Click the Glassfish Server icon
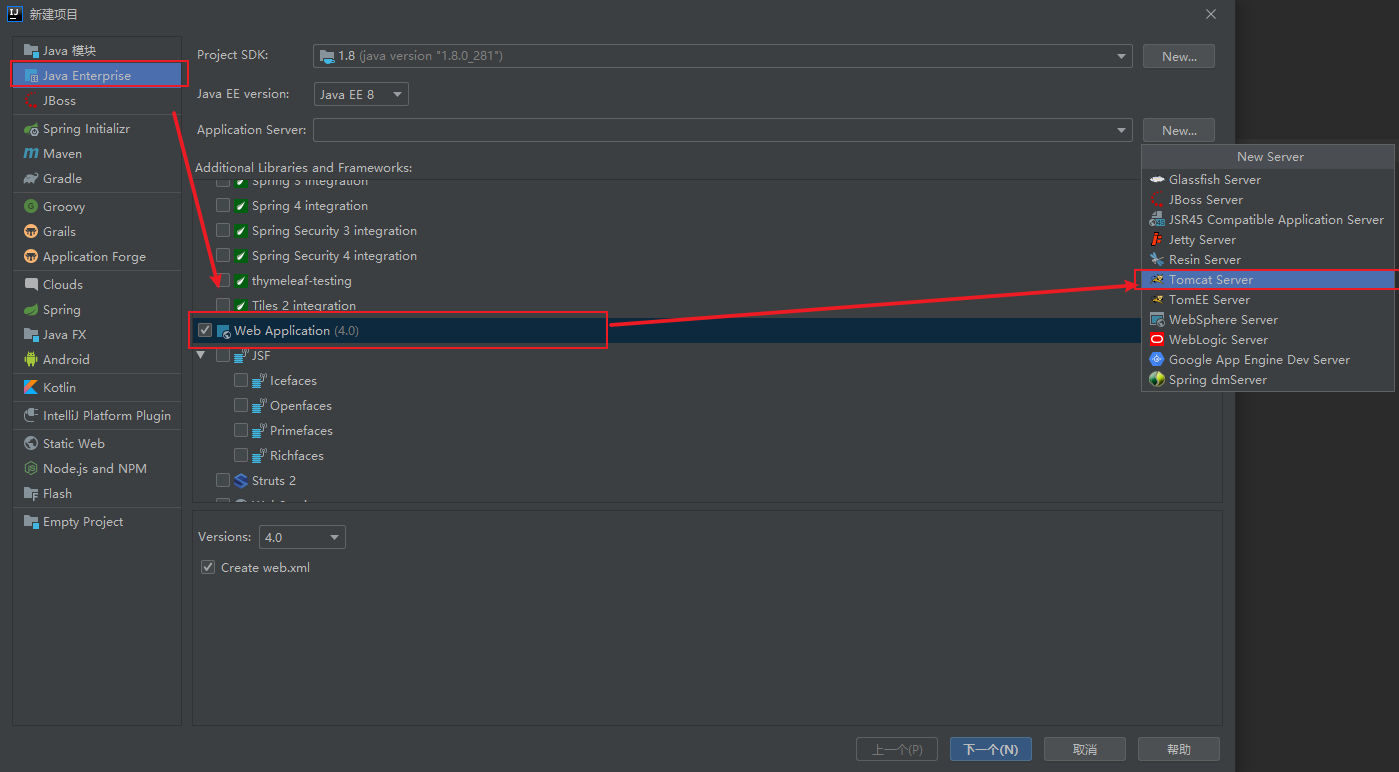Viewport: 1399px width, 772px height. coord(1157,179)
